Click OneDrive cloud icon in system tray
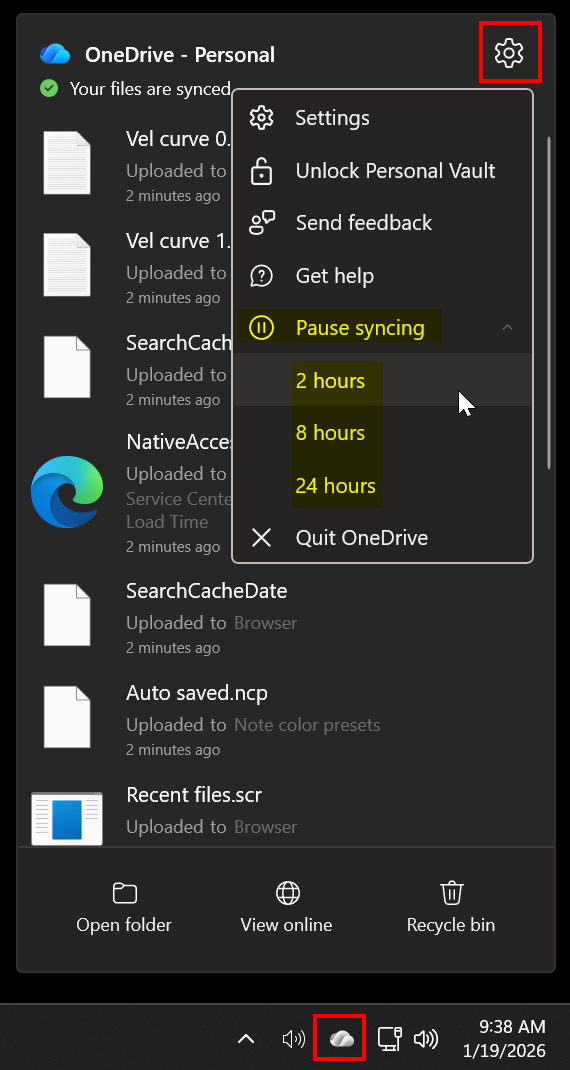This screenshot has width=570, height=1070. coord(341,1039)
